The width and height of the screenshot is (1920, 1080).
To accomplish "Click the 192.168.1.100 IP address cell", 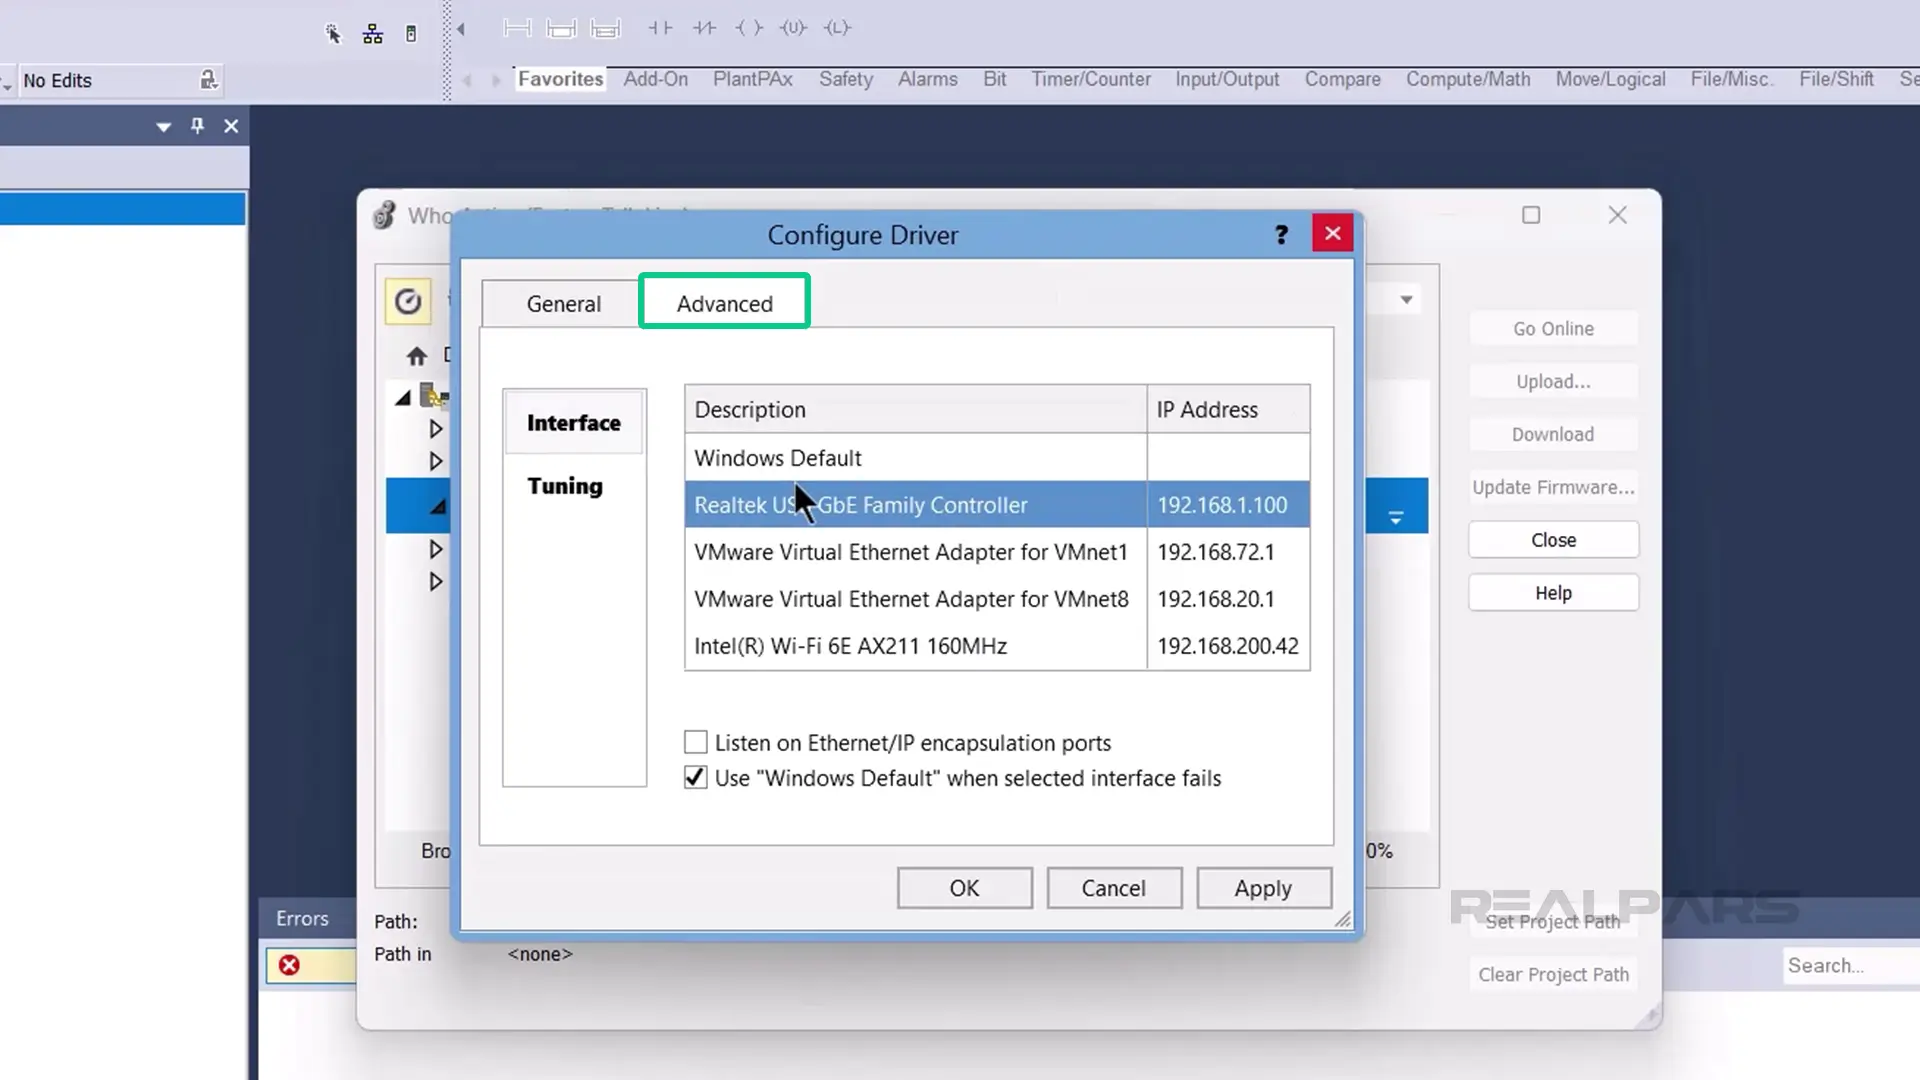I will click(1228, 505).
